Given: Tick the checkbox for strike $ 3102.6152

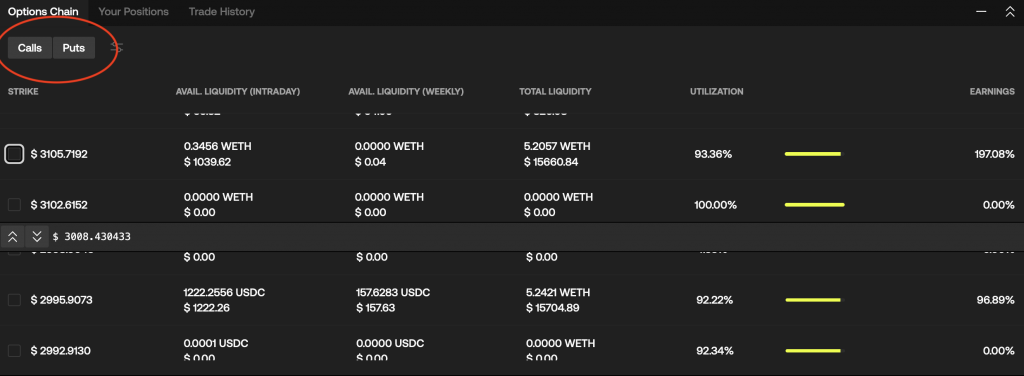Looking at the screenshot, I should pos(14,205).
